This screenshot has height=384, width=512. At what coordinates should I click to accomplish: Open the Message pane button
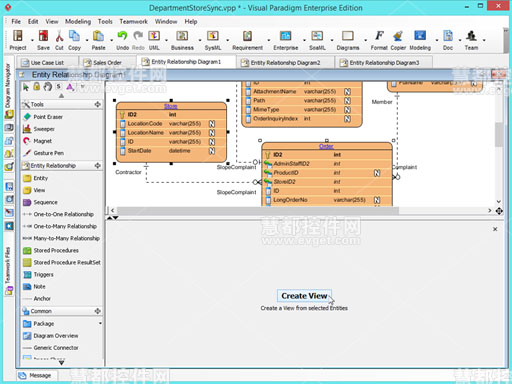[x=37, y=375]
